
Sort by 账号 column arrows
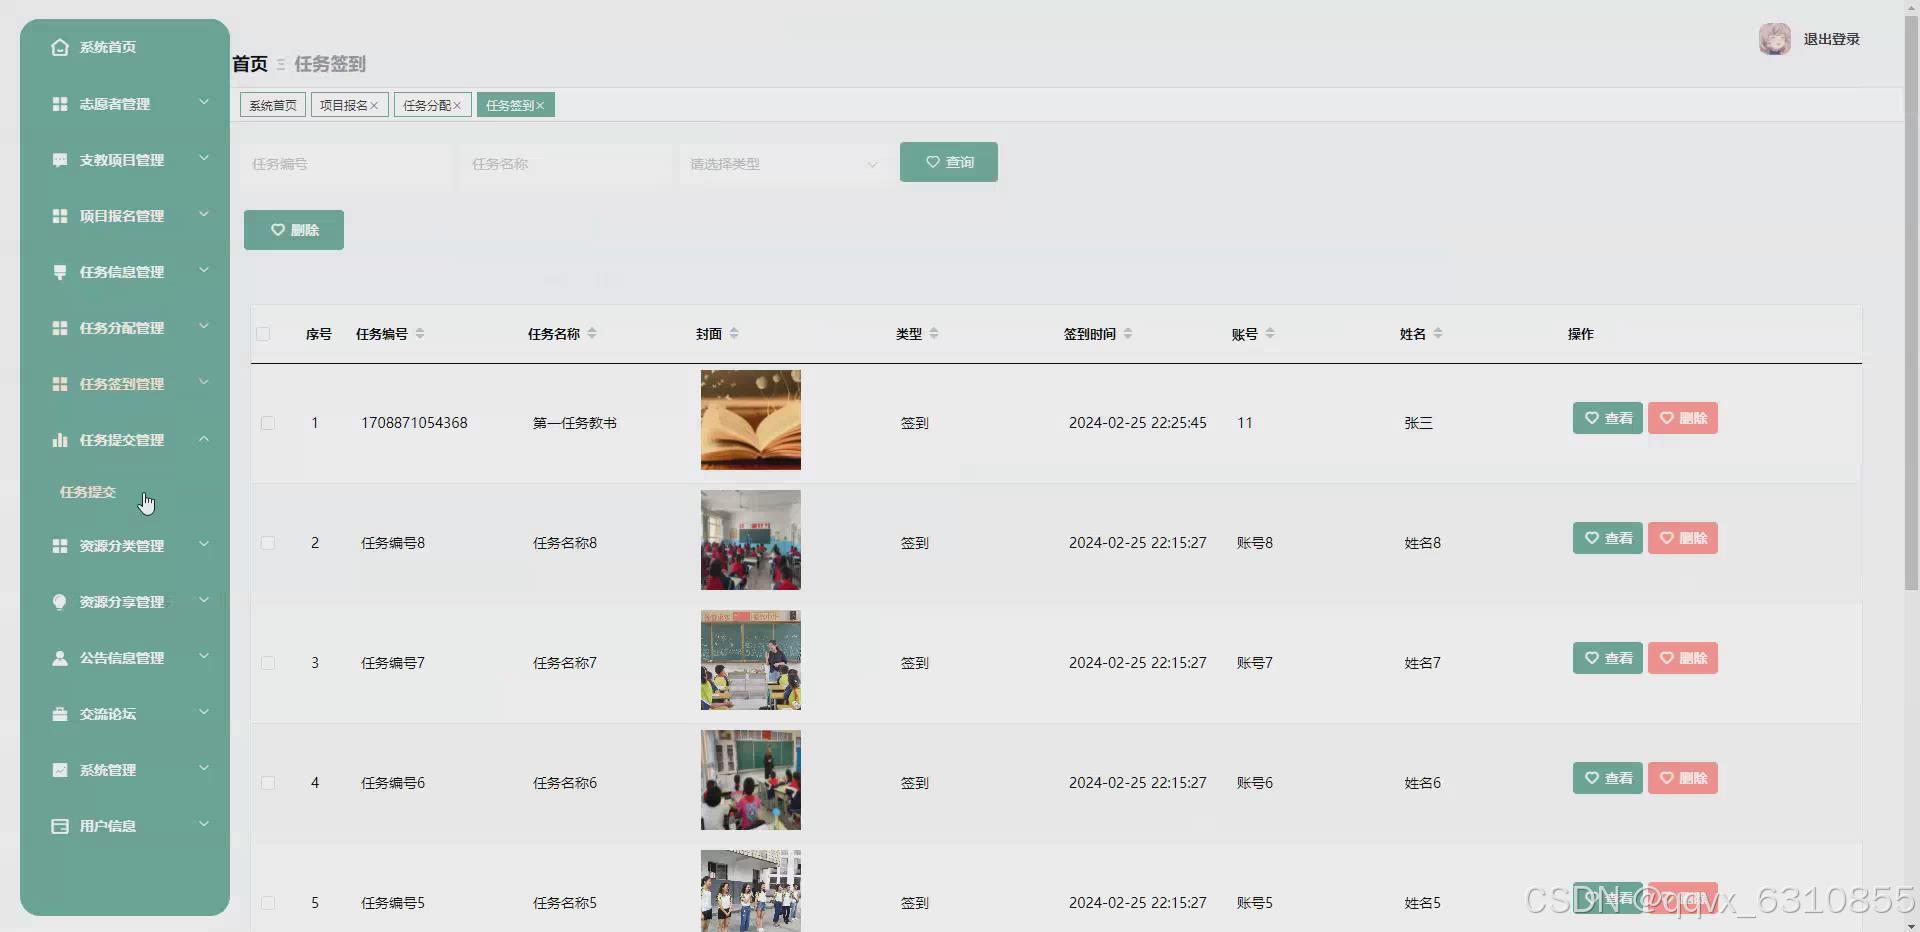[x=1270, y=334]
